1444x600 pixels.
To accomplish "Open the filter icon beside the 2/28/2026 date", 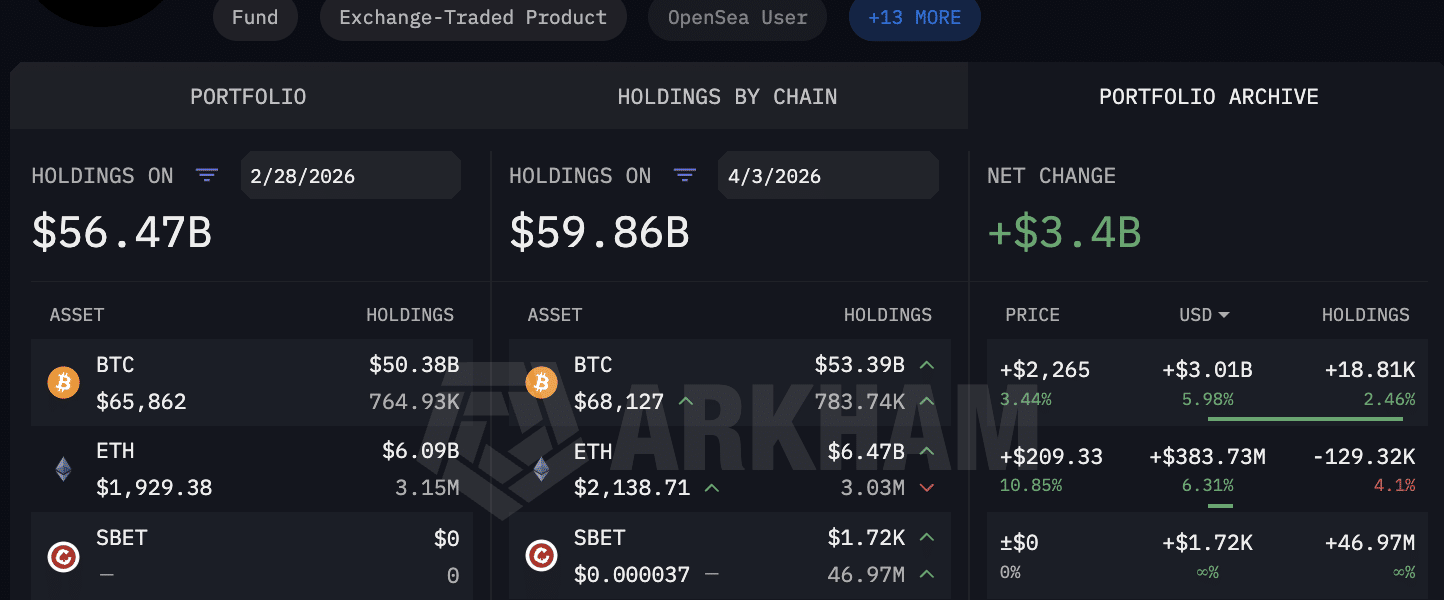I will pos(207,176).
